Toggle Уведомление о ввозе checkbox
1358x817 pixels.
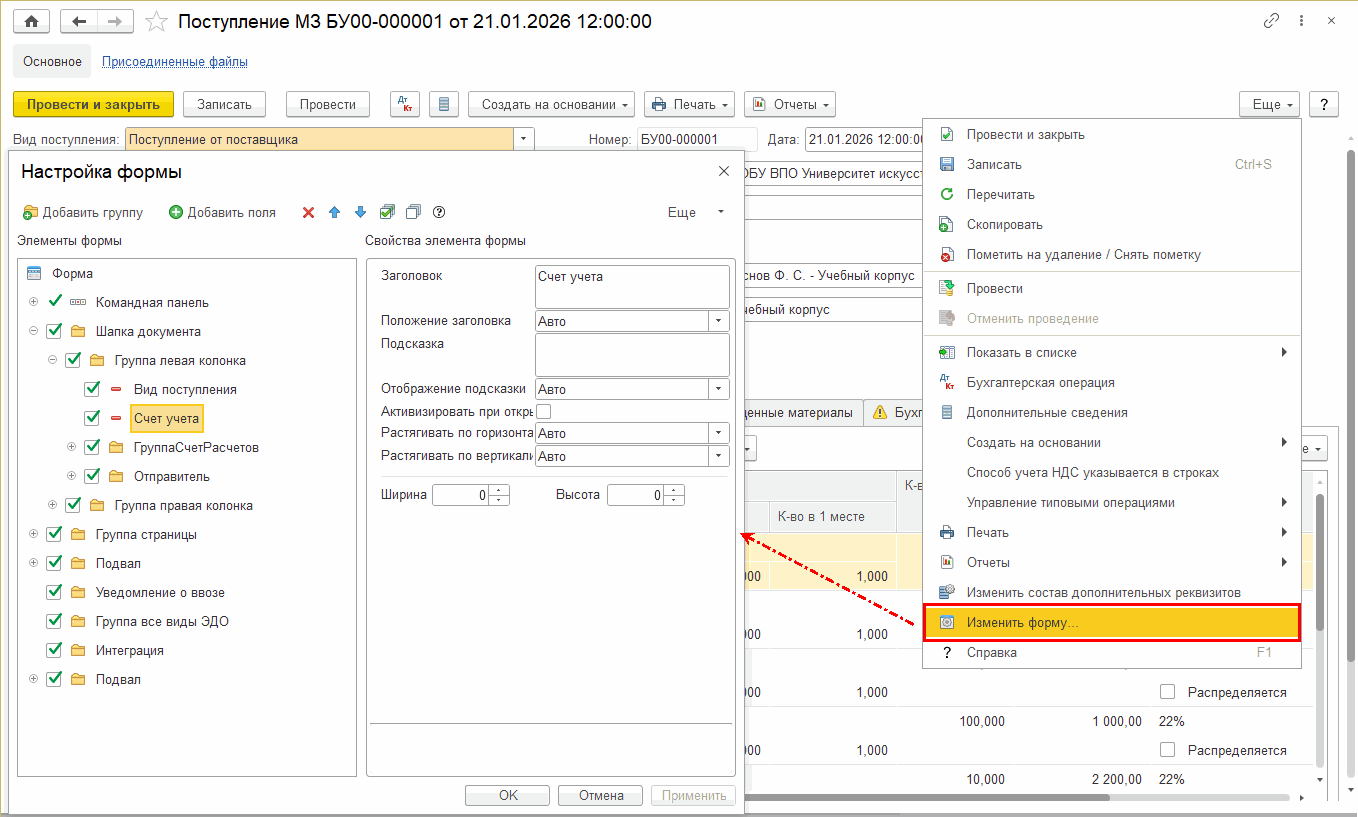54,592
